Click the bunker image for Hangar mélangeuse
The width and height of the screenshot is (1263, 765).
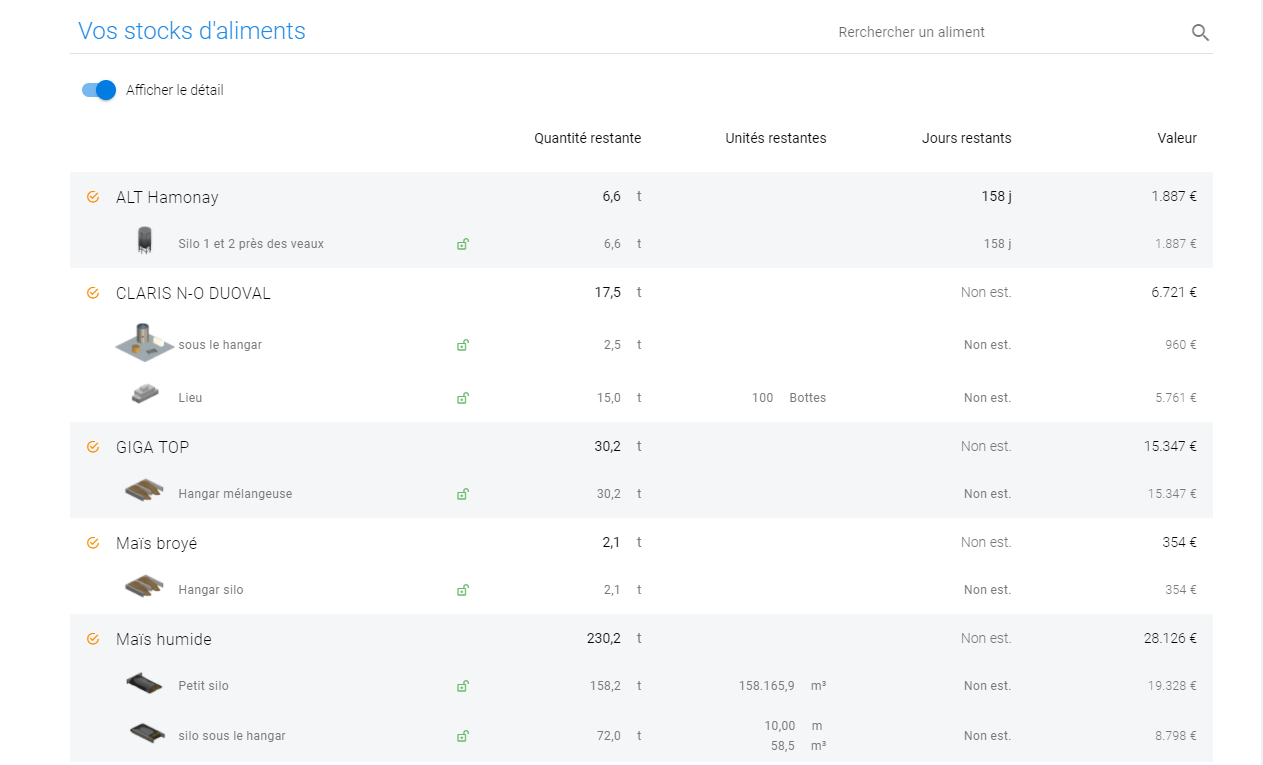145,491
